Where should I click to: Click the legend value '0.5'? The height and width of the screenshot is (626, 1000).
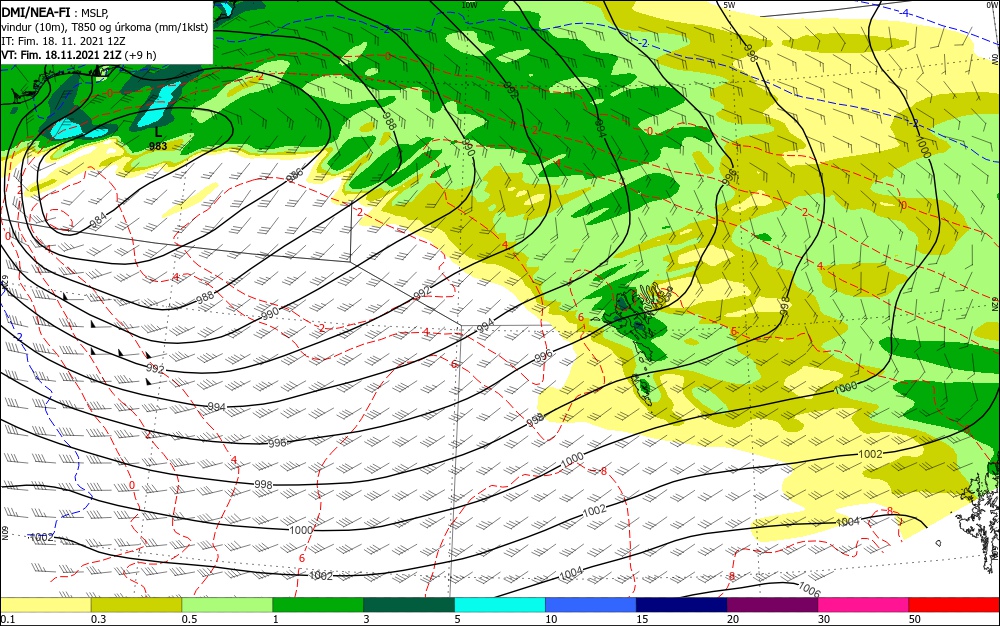(189, 619)
